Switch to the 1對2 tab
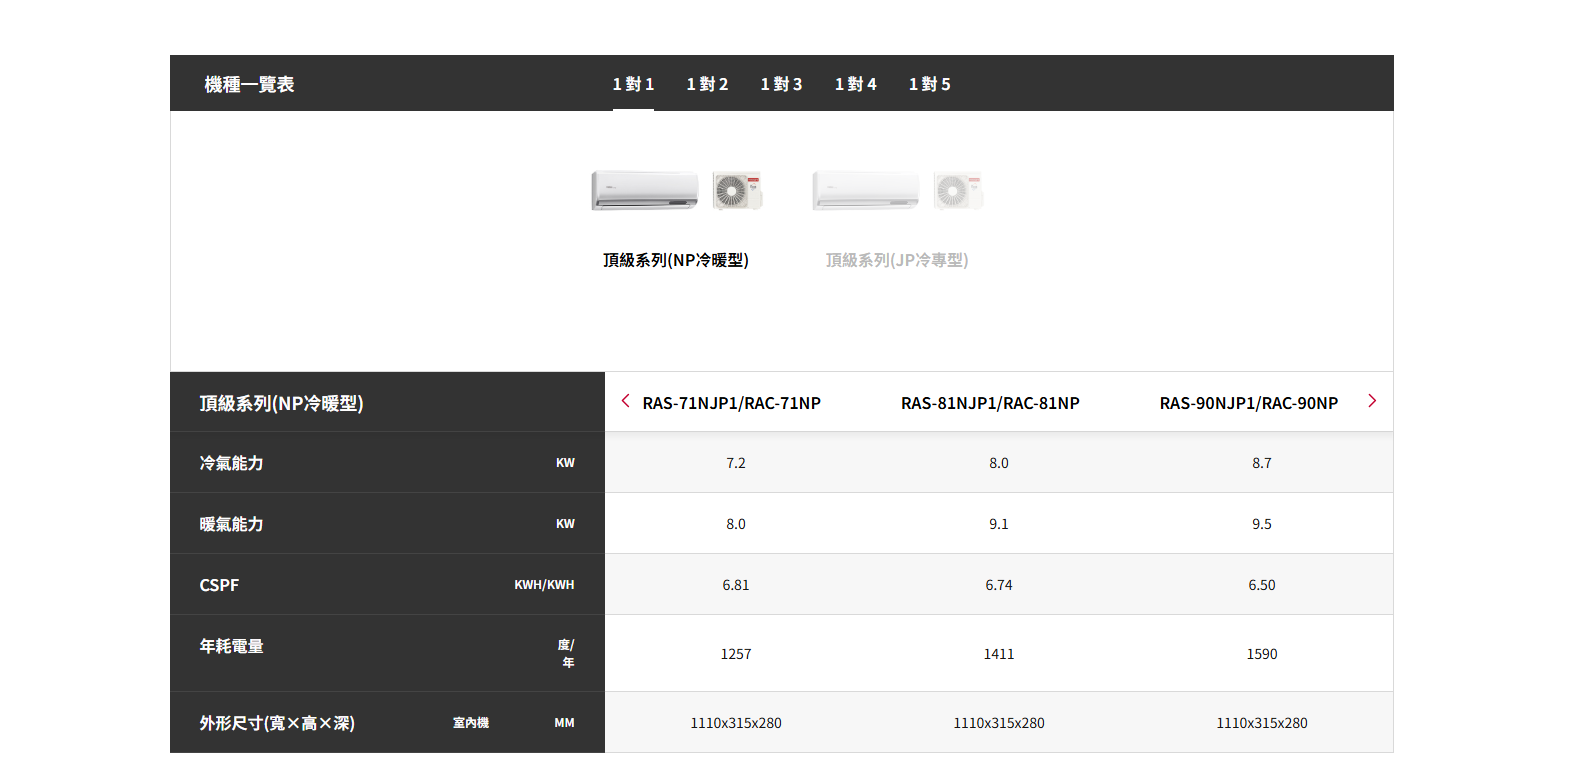 click(x=707, y=84)
